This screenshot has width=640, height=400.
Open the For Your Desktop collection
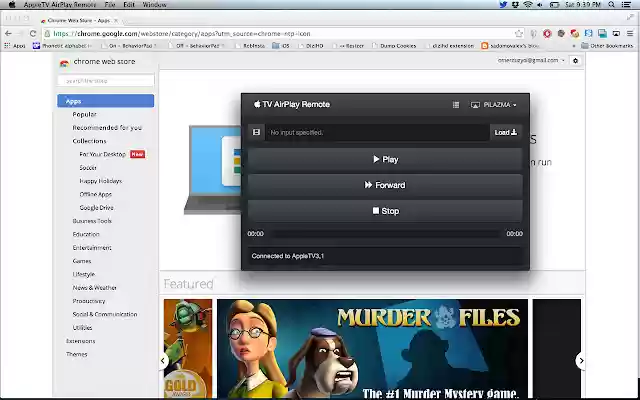102,154
